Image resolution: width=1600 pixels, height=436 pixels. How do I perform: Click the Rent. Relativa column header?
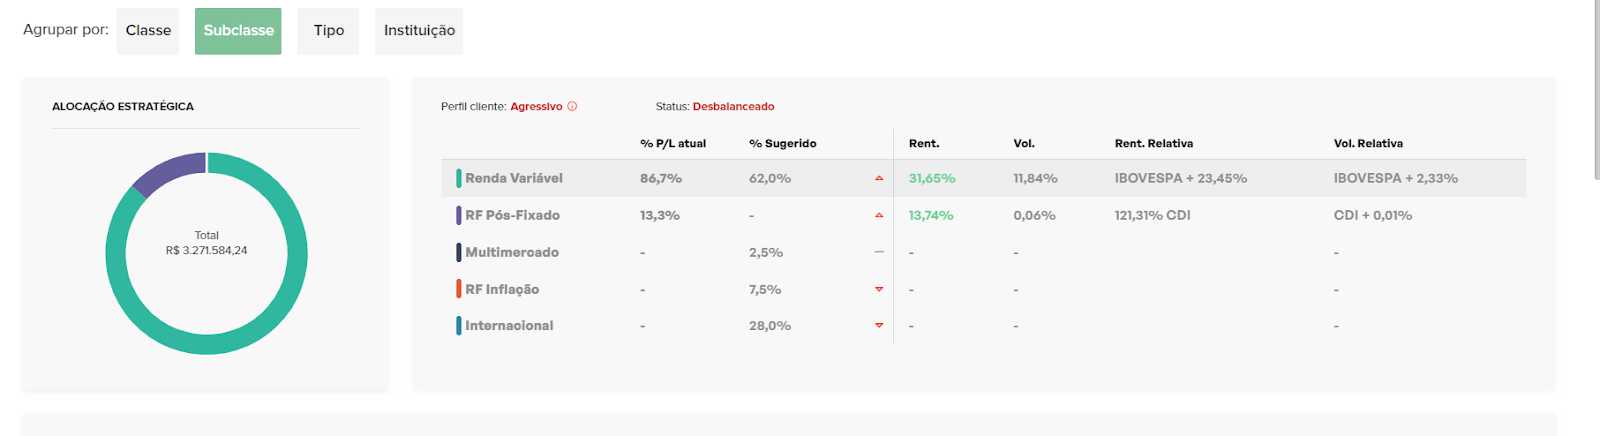1153,143
